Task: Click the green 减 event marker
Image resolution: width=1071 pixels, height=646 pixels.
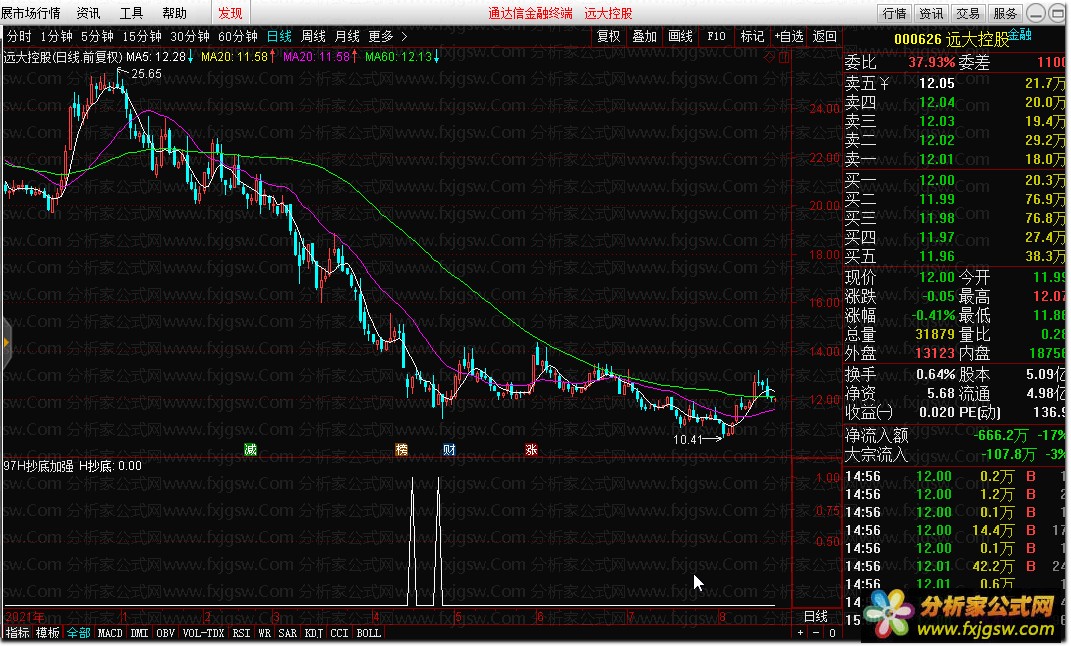Action: click(x=251, y=449)
